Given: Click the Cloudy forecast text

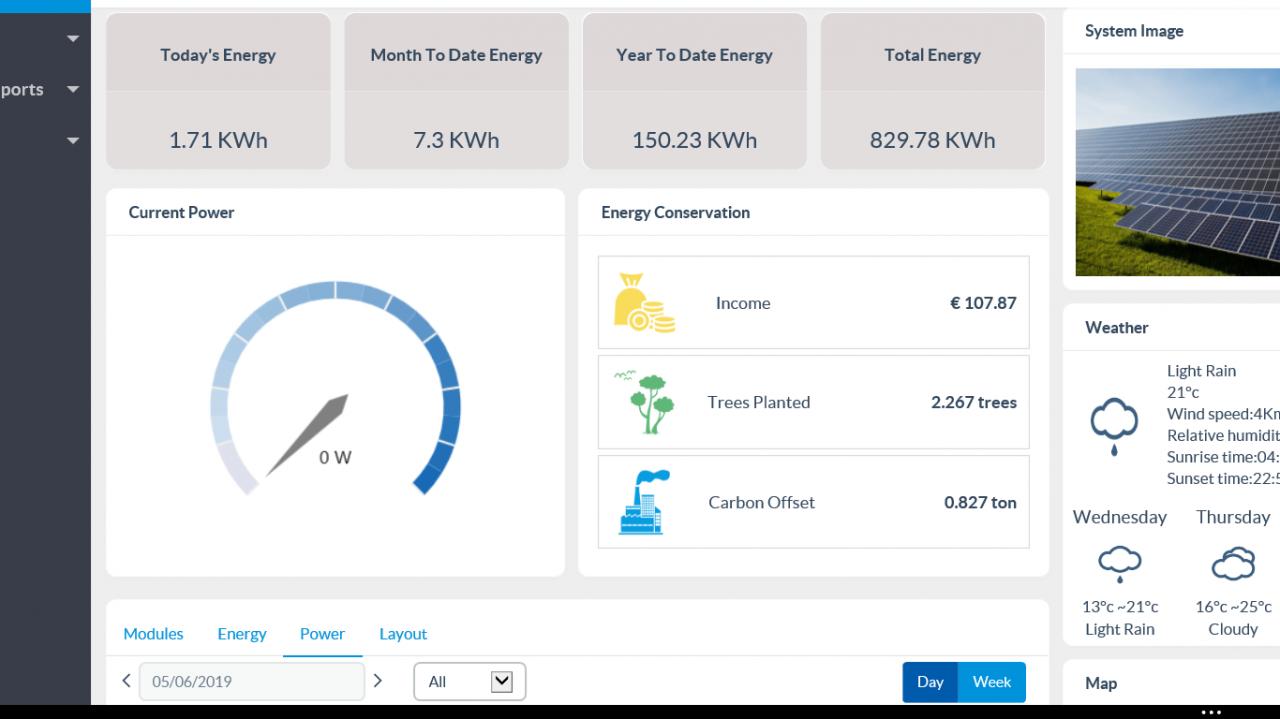Looking at the screenshot, I should pyautogui.click(x=1233, y=629).
